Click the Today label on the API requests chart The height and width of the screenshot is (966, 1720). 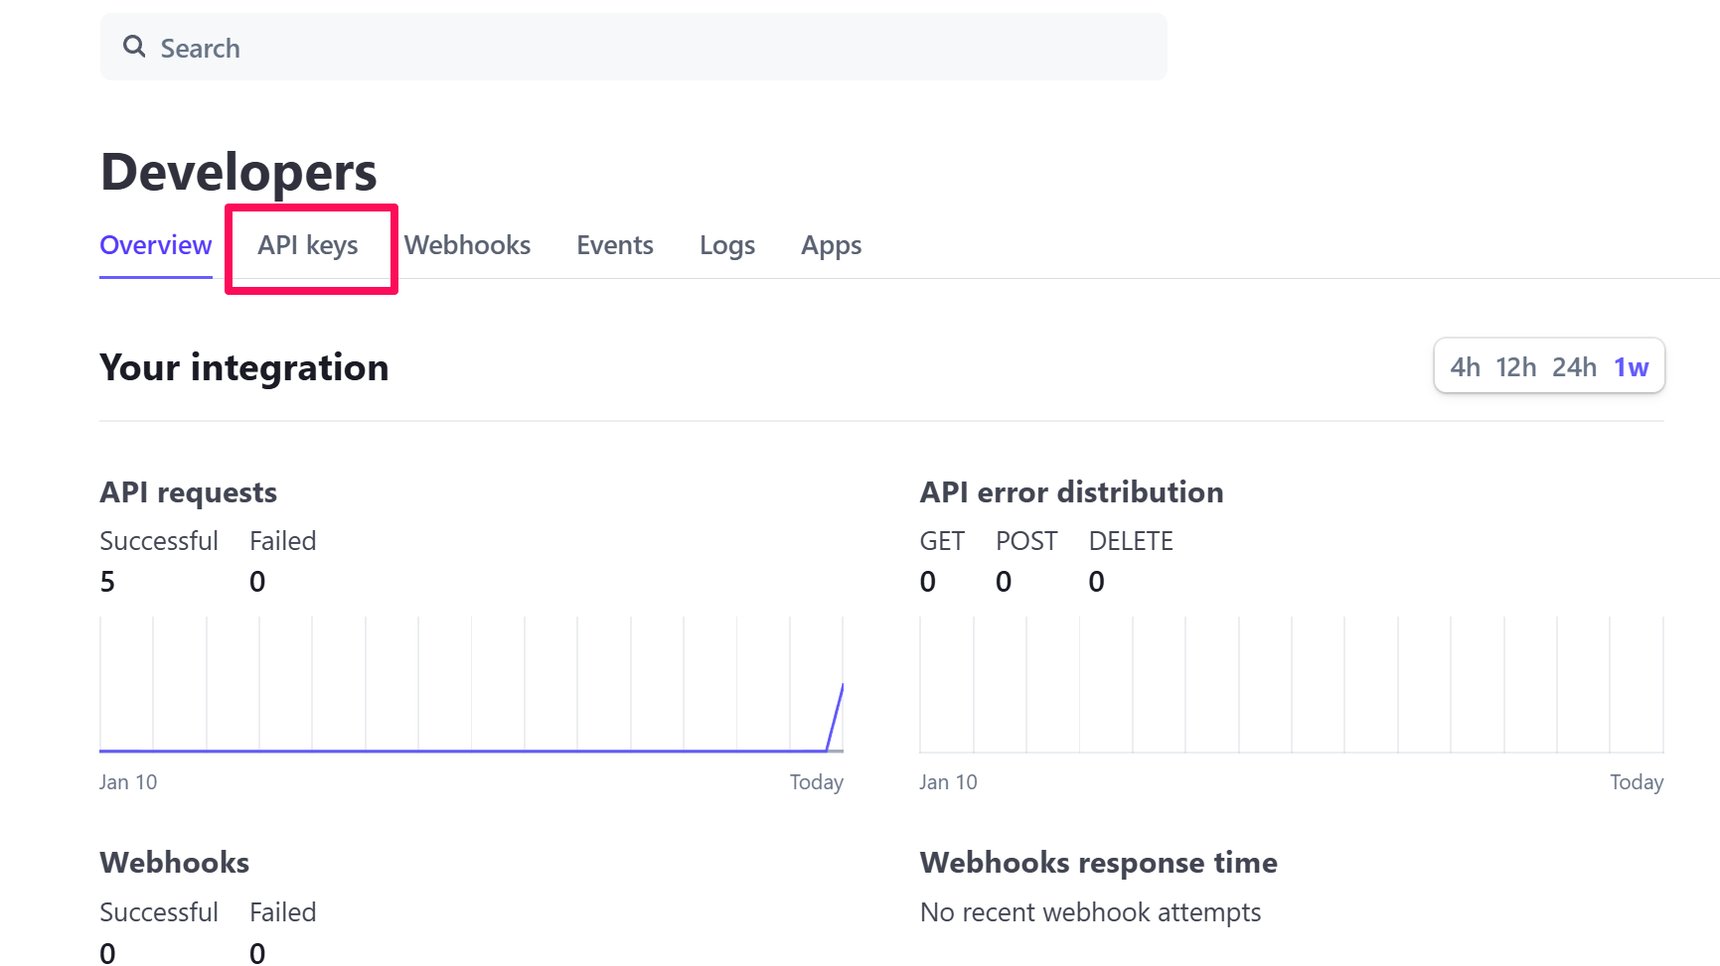[x=816, y=781]
